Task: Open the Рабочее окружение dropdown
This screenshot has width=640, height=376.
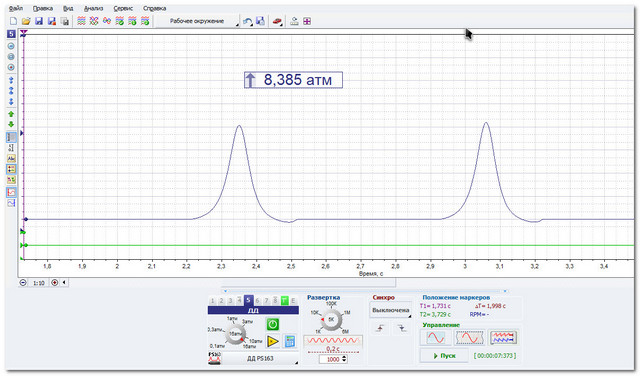Action: tap(198, 21)
